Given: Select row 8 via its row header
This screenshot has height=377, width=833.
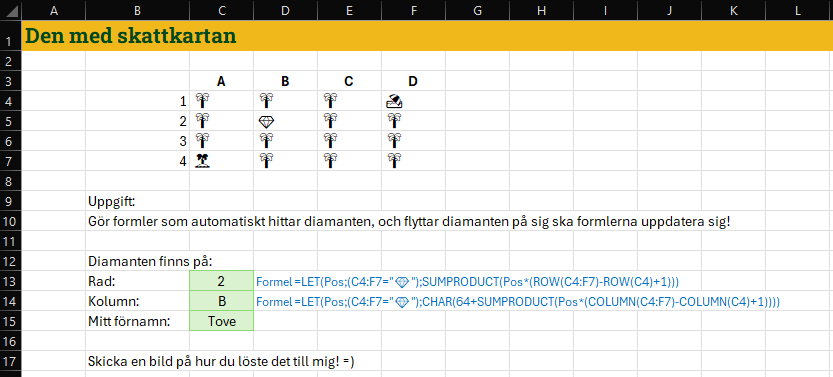Looking at the screenshot, I should coord(11,181).
